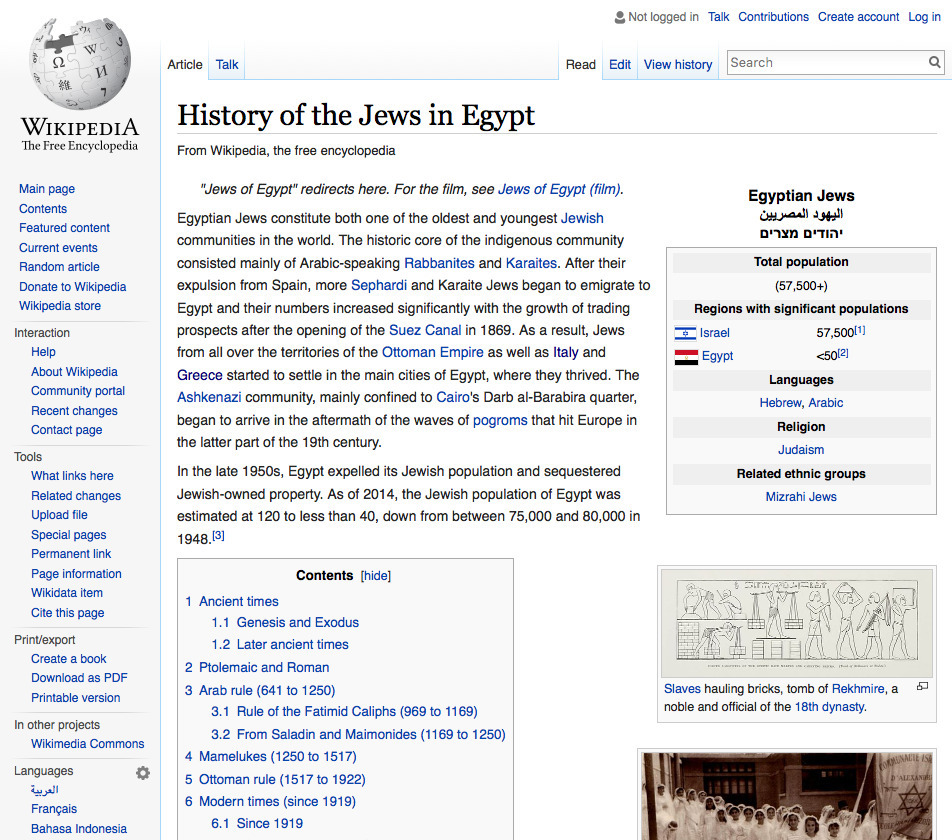Hide the Contents box
952x840 pixels.
pyautogui.click(x=375, y=575)
